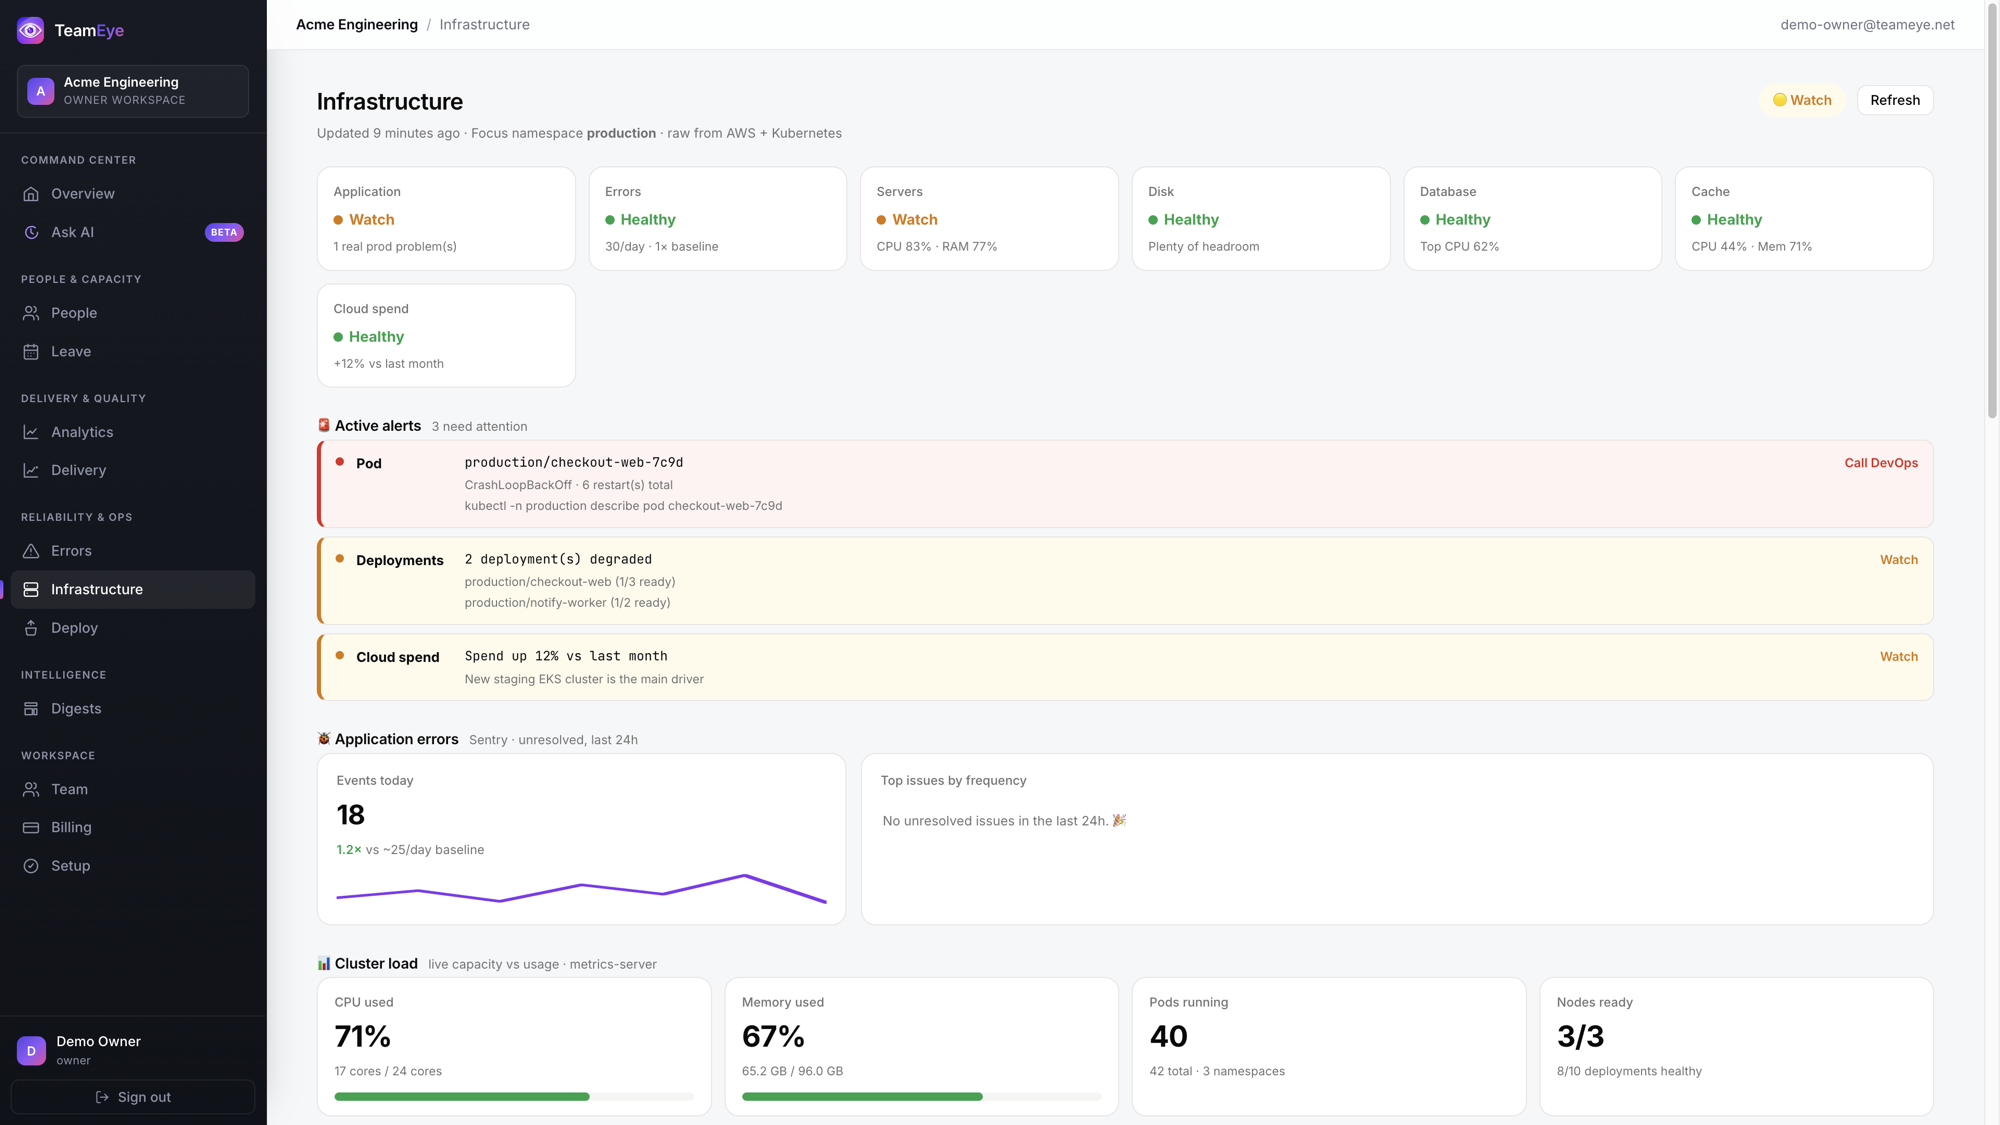Open the Disk status card
The image size is (2000, 1125).
tap(1261, 218)
